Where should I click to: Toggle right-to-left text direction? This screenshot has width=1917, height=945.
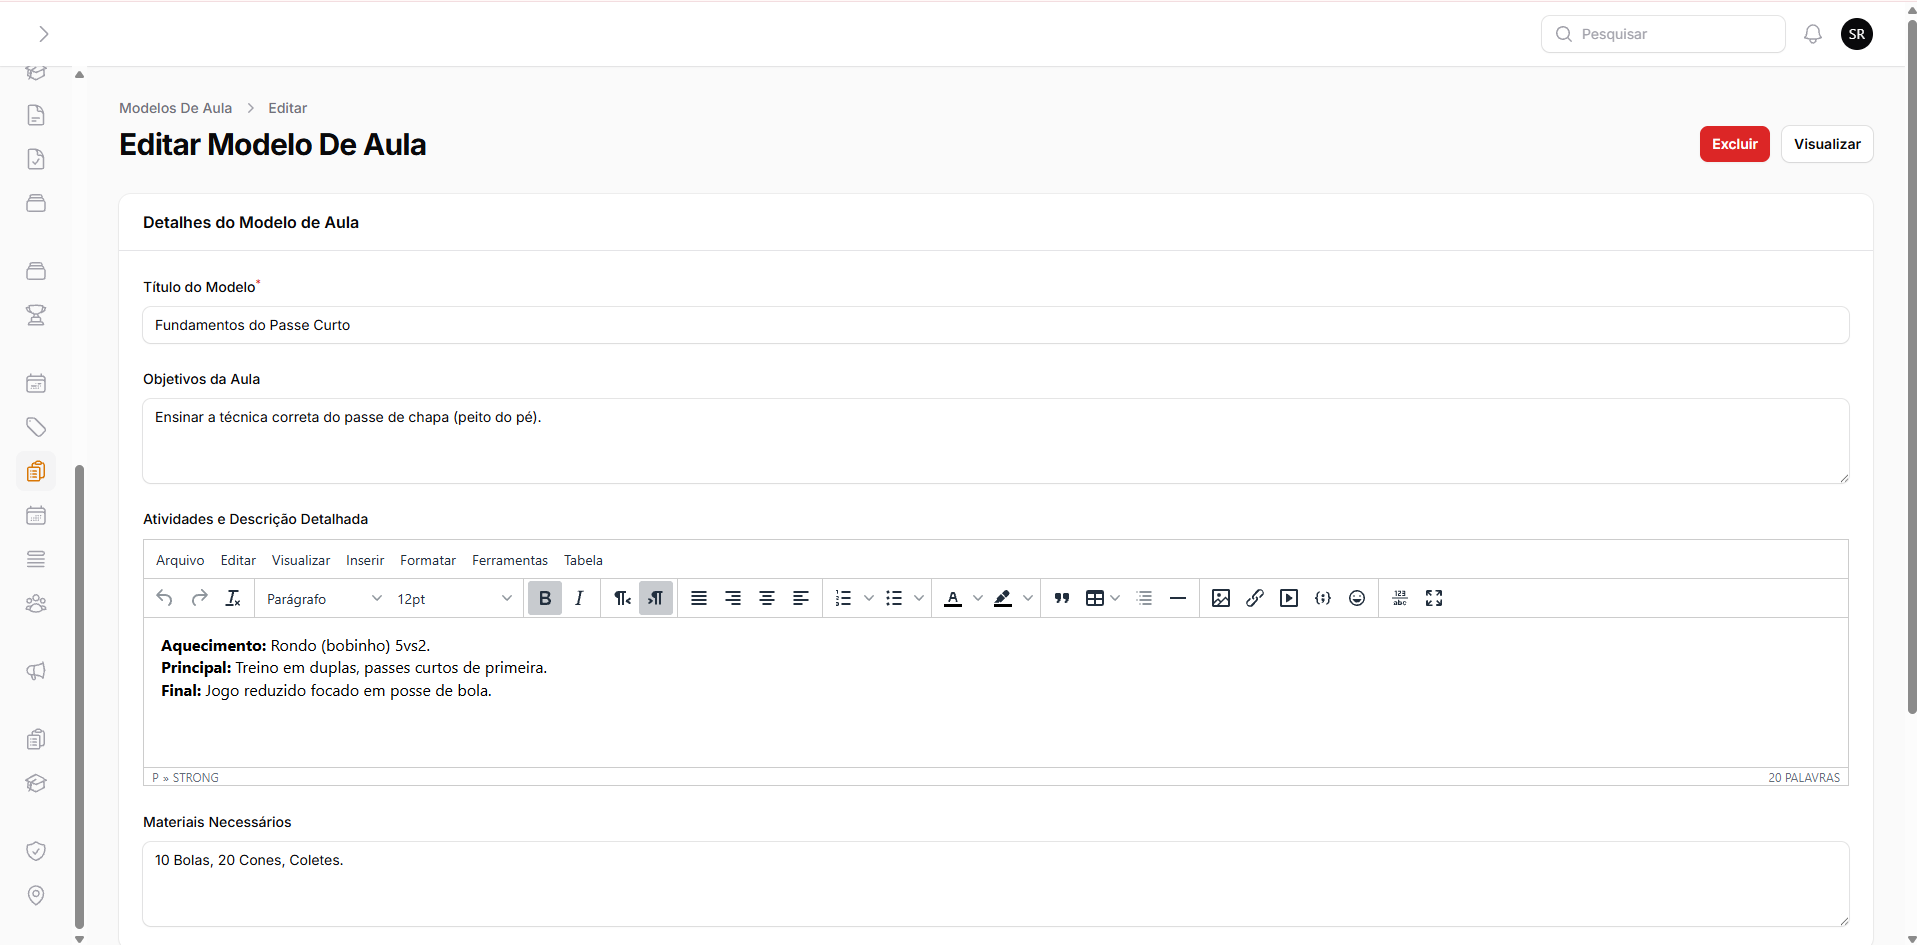(655, 598)
